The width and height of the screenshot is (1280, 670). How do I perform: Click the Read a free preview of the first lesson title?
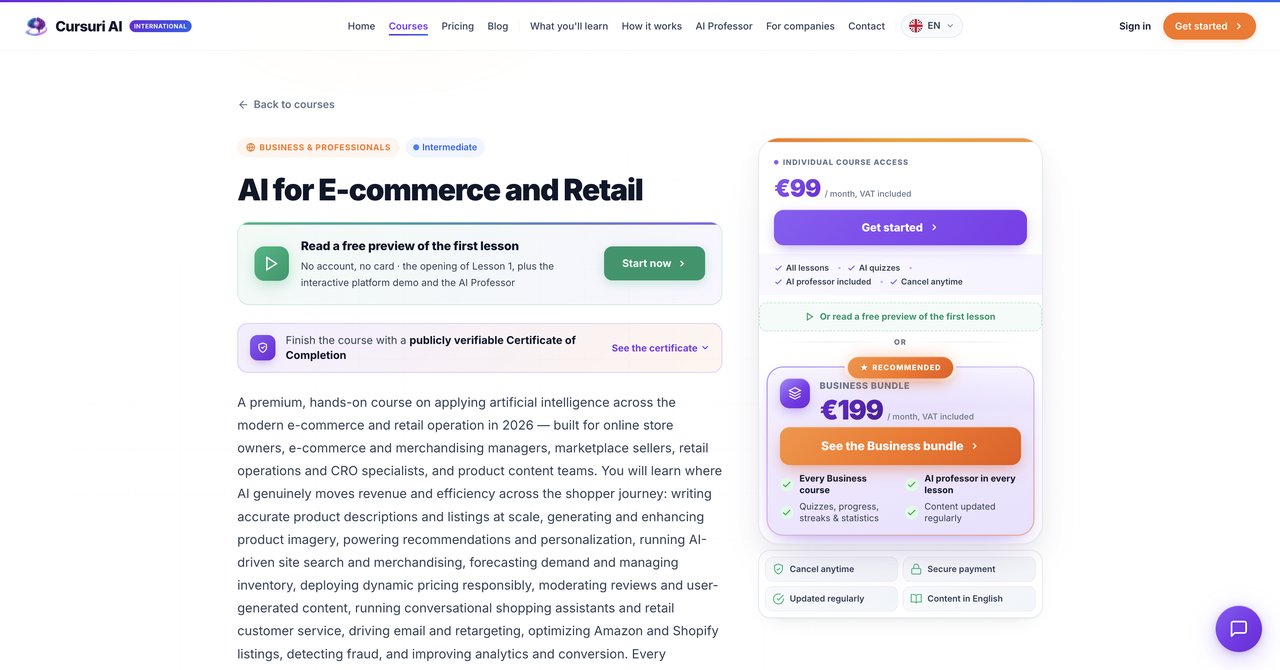[410, 246]
